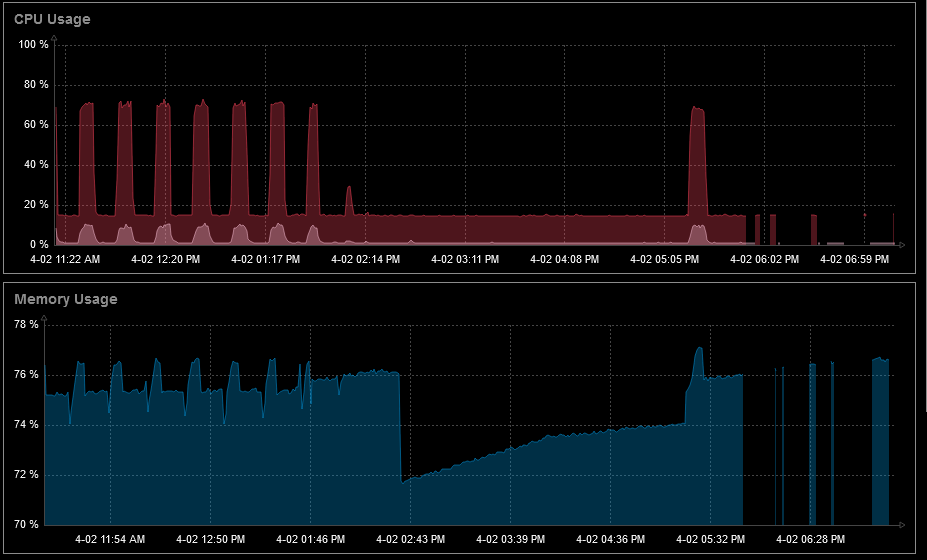Select the 4-02 06:28 PM memory axis label
This screenshot has height=560, width=927.
coord(811,539)
